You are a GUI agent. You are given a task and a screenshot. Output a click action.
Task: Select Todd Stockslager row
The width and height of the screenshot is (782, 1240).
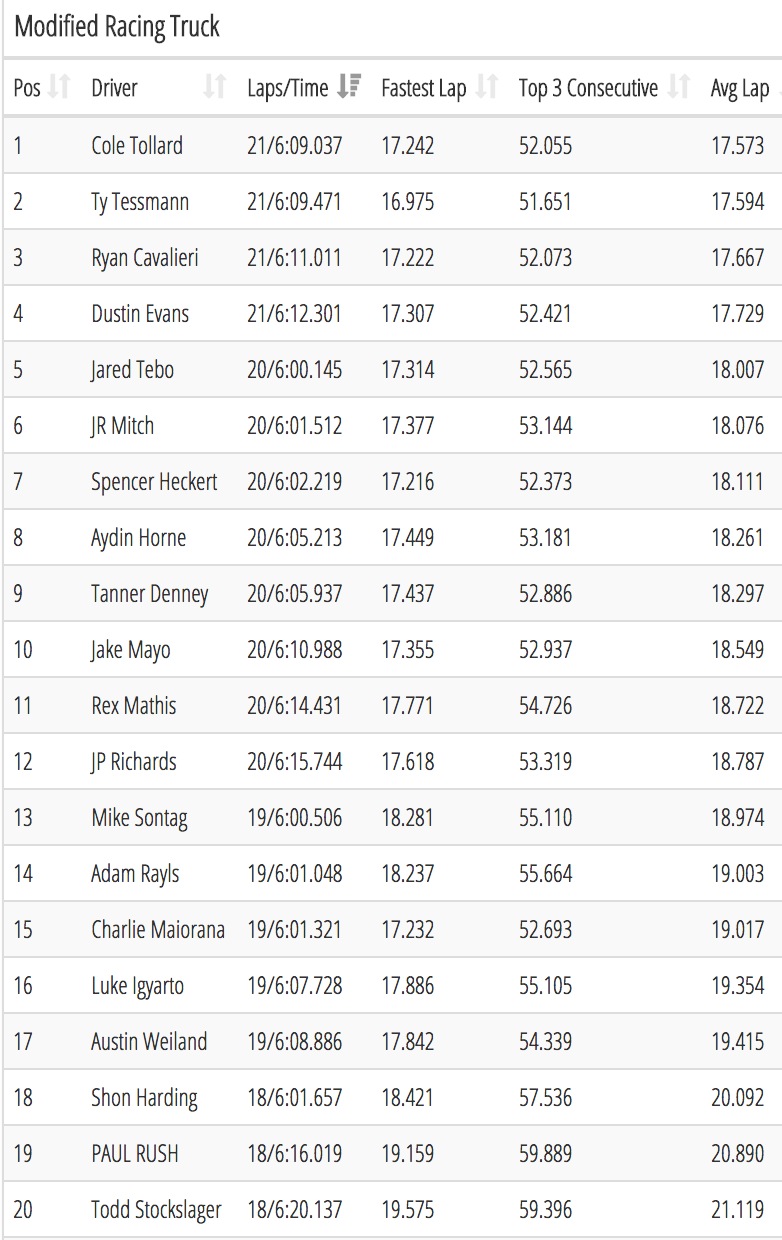391,1210
